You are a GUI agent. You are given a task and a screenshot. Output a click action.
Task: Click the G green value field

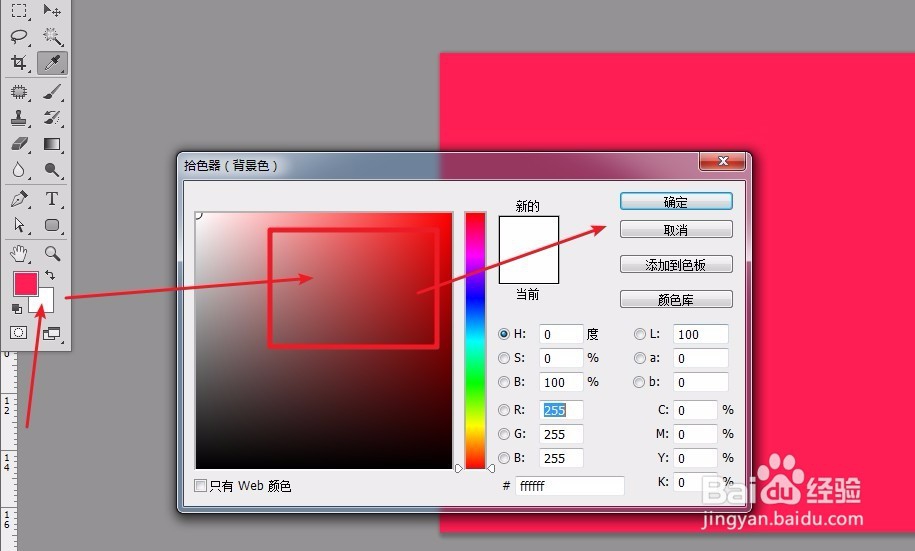[x=561, y=434]
